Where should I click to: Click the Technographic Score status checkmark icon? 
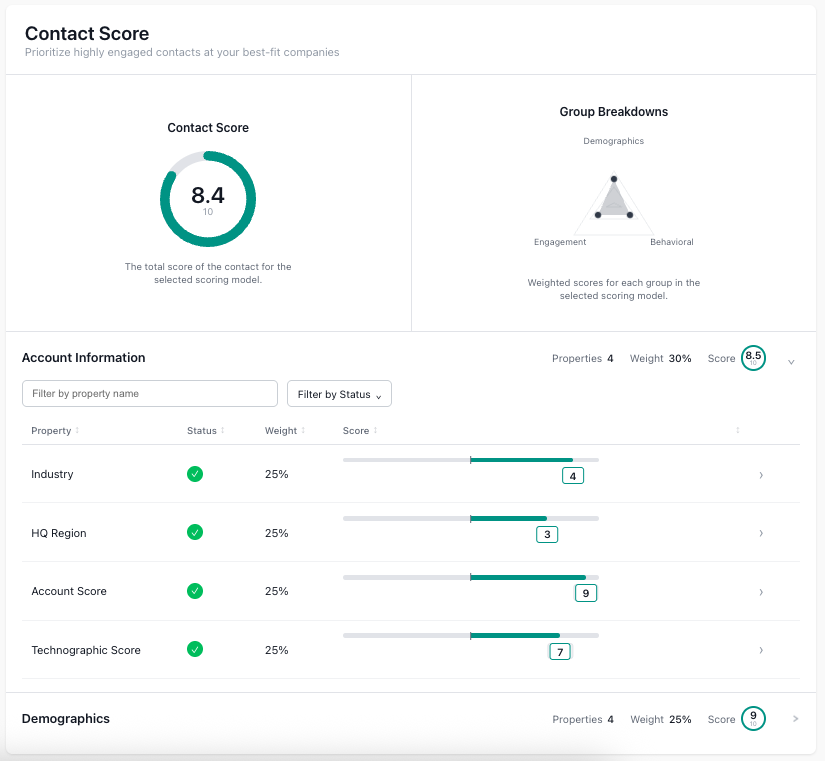click(x=195, y=650)
